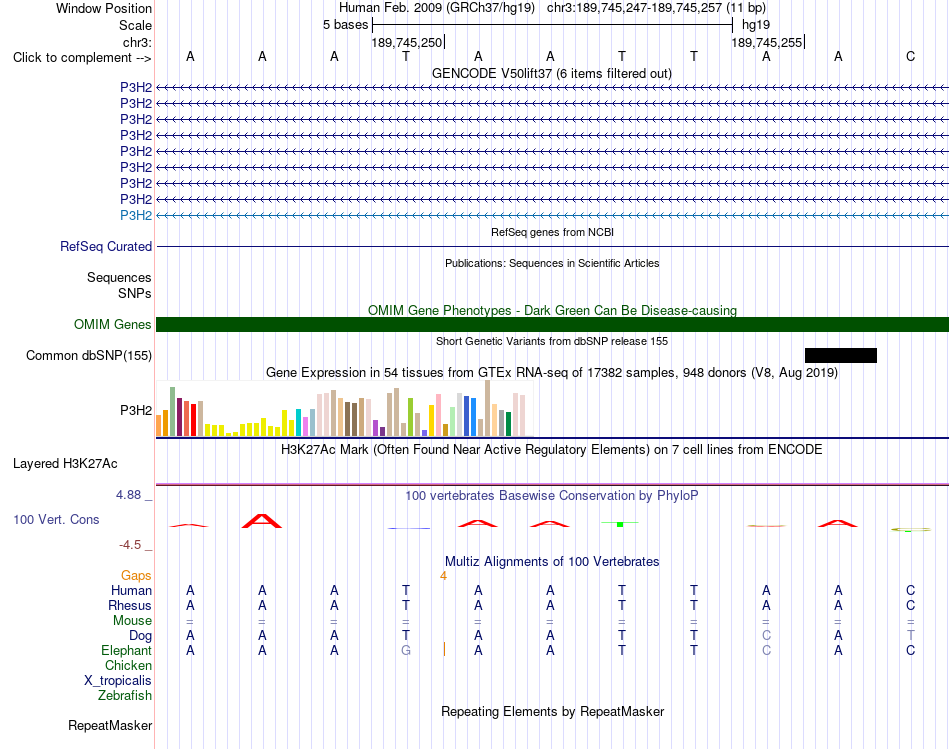The height and width of the screenshot is (749, 950).
Task: Click the Zebrafish alignment row label
Action: [x=125, y=695]
